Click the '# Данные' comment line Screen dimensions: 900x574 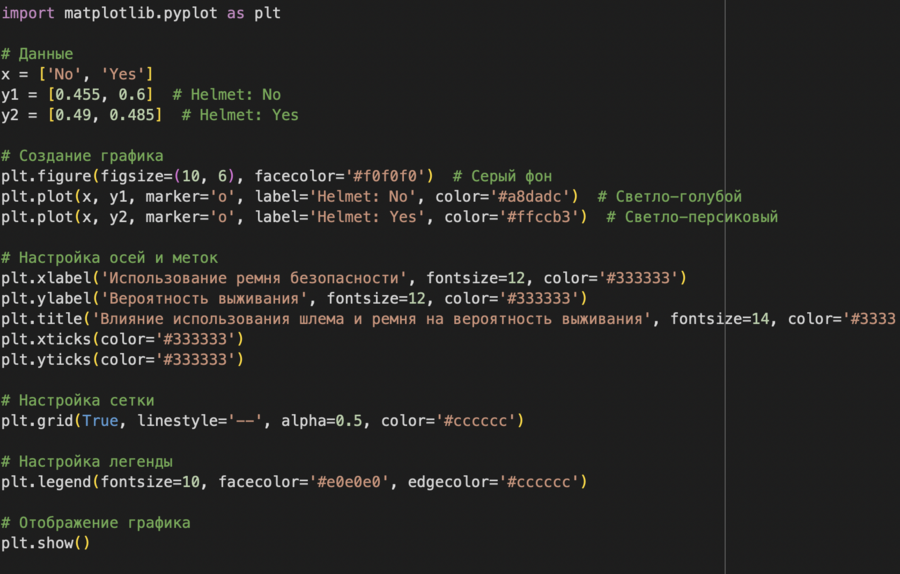point(37,54)
